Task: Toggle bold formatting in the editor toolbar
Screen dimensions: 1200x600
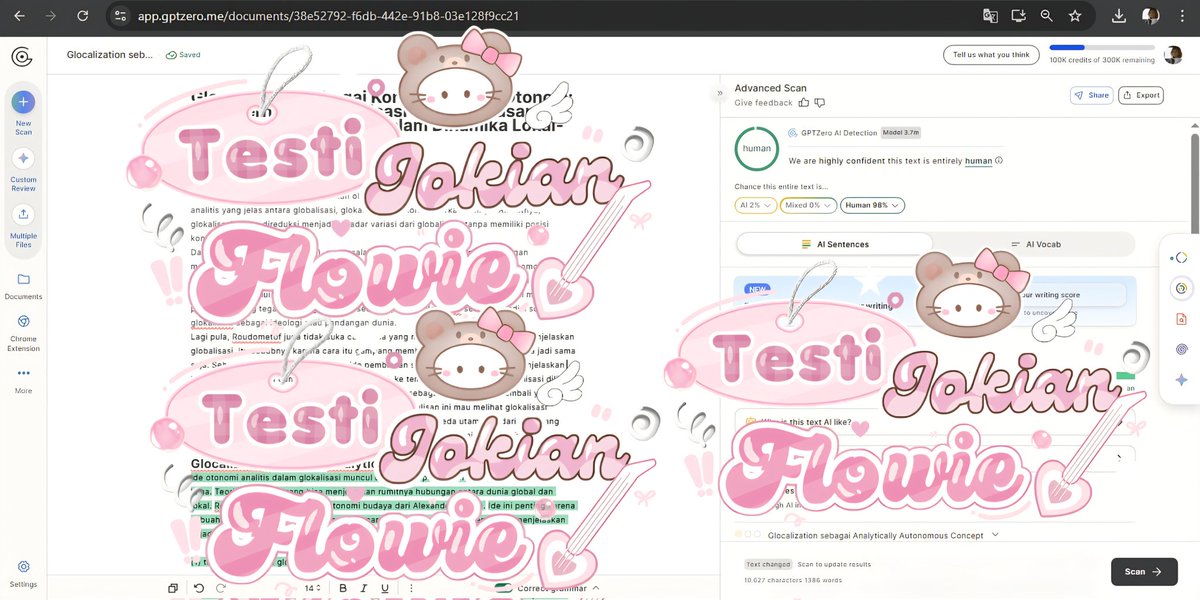Action: point(343,588)
